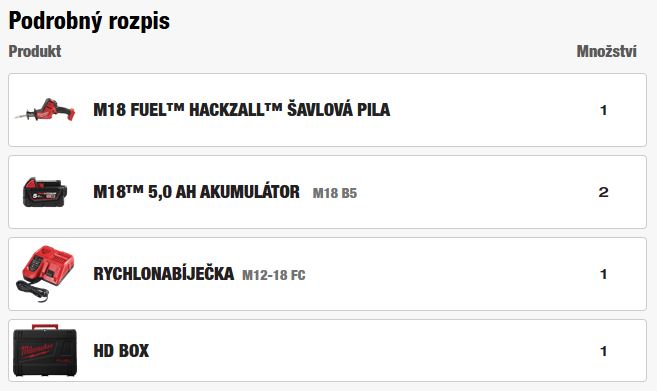The width and height of the screenshot is (657, 391).
Task: View the black HD Box case image
Action: click(x=45, y=350)
